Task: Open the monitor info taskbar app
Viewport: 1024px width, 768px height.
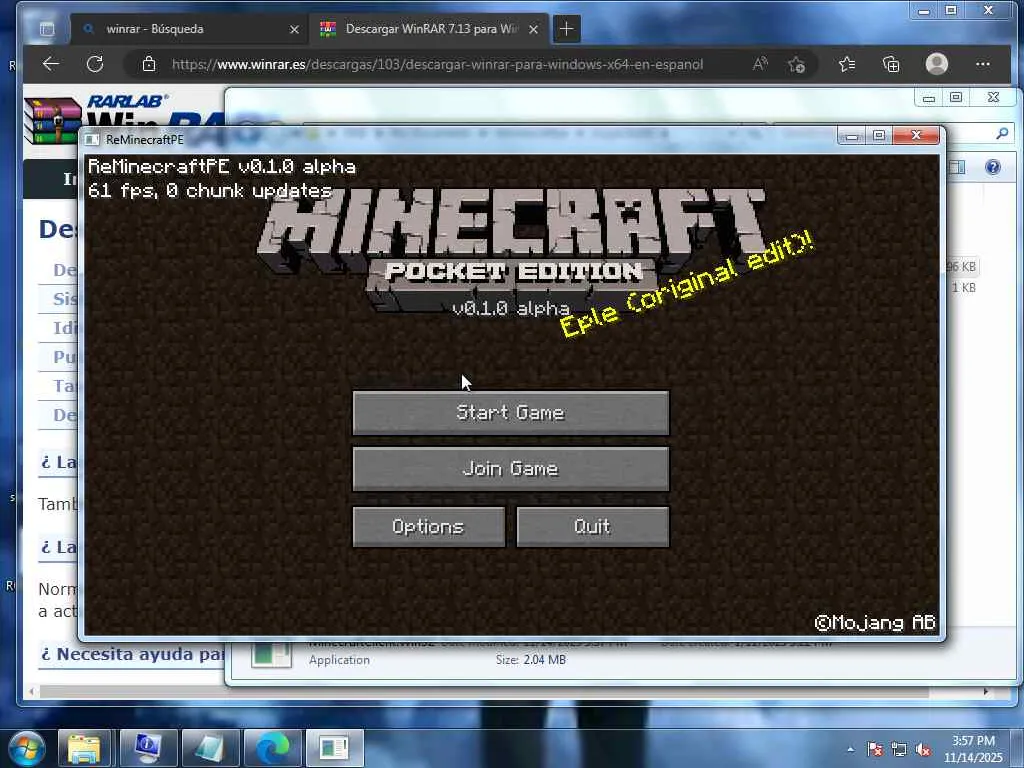Action: (x=148, y=748)
